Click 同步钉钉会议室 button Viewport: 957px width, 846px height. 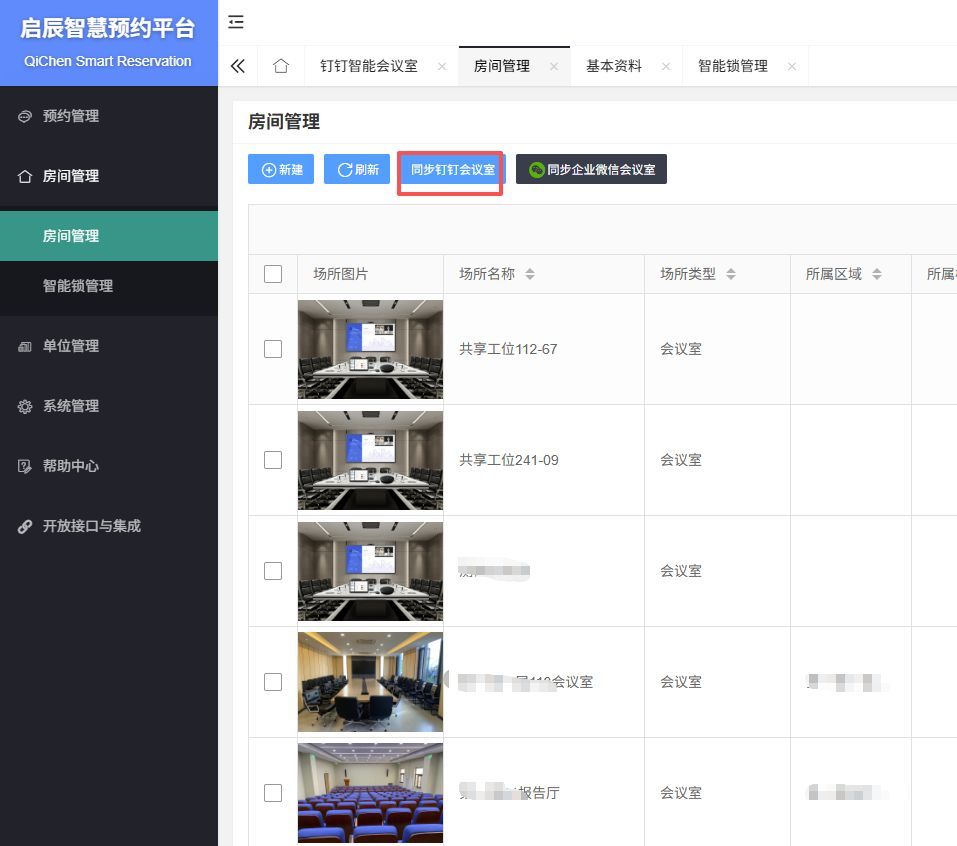(452, 170)
